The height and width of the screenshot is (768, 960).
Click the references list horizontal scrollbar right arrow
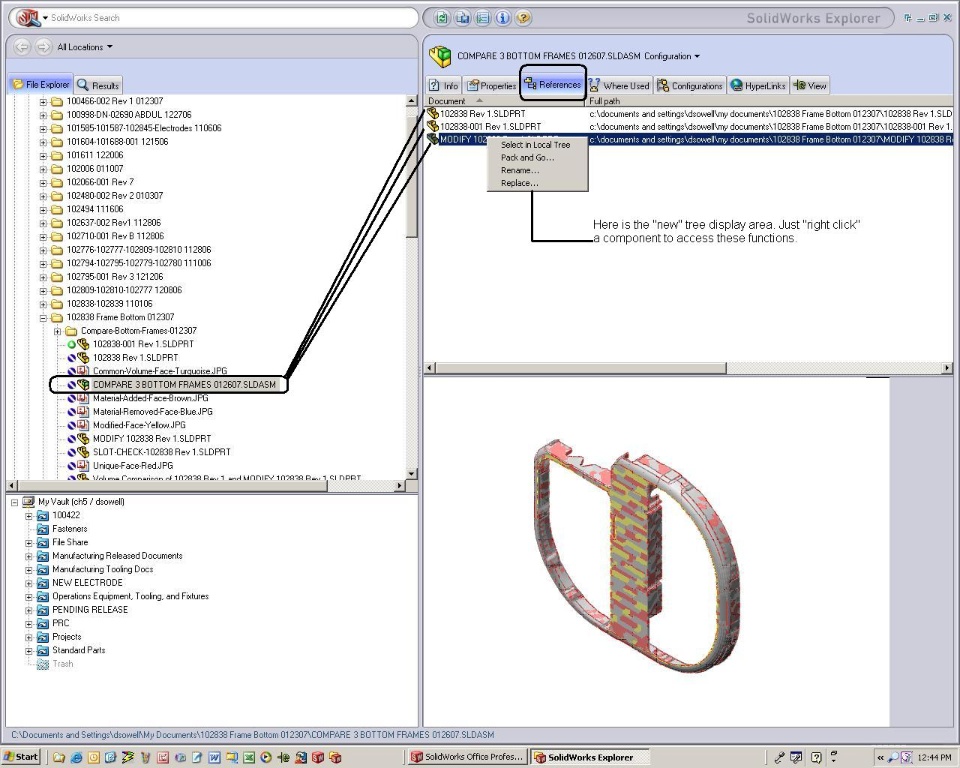point(947,368)
